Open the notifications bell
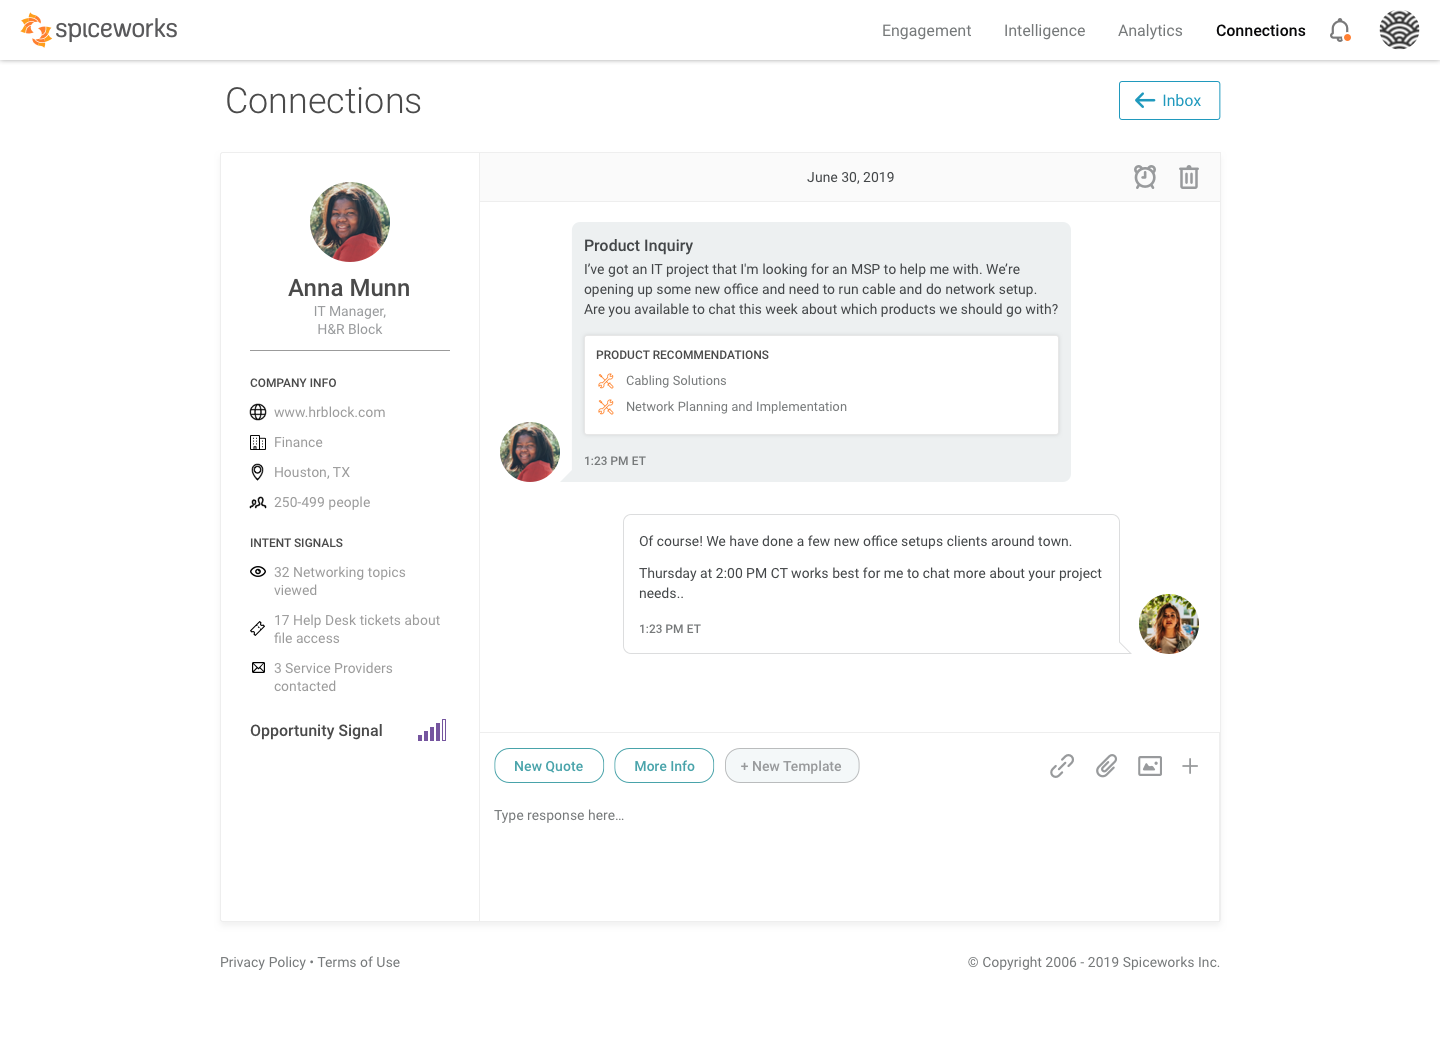This screenshot has height=1044, width=1440. click(1340, 31)
